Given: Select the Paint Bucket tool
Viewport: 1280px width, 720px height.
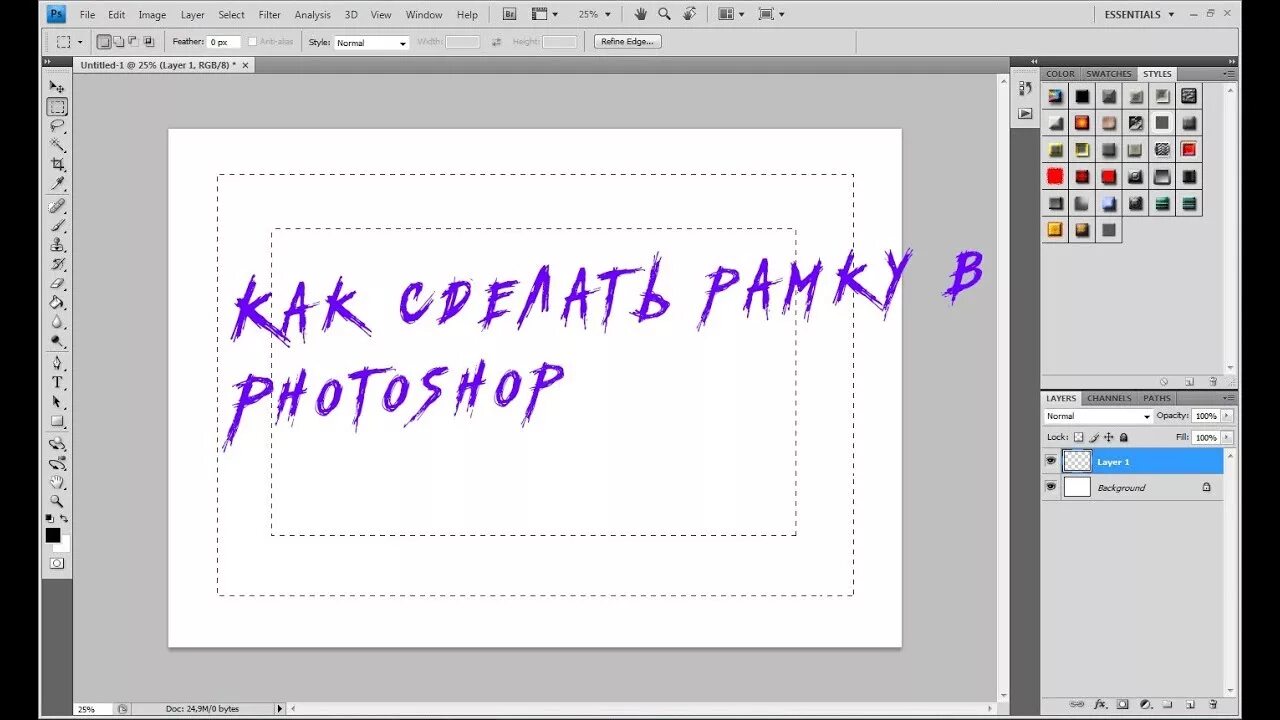Looking at the screenshot, I should pos(57,302).
